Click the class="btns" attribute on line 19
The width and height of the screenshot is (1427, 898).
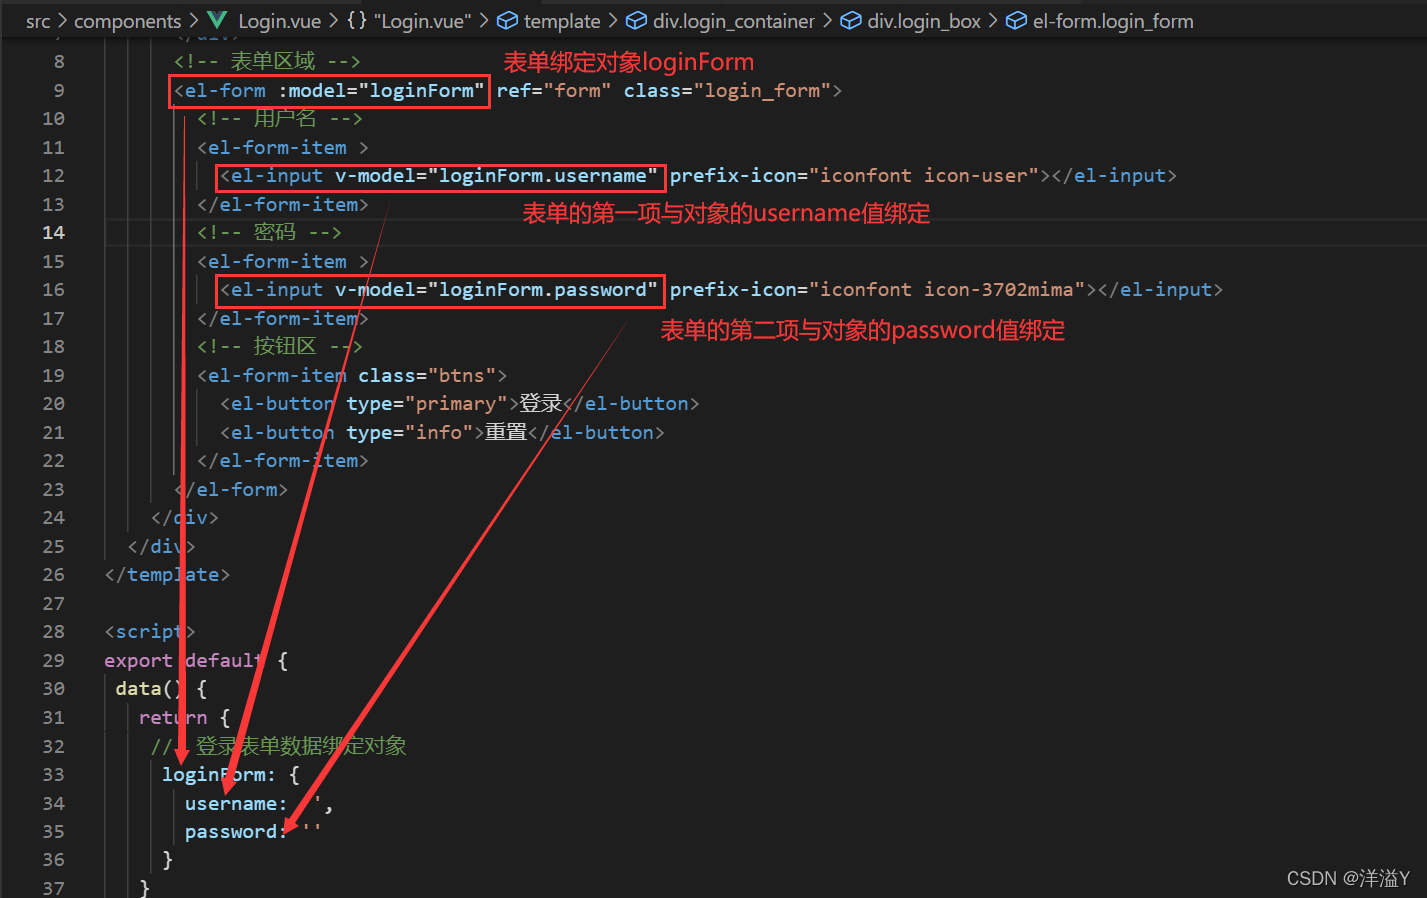tap(427, 375)
